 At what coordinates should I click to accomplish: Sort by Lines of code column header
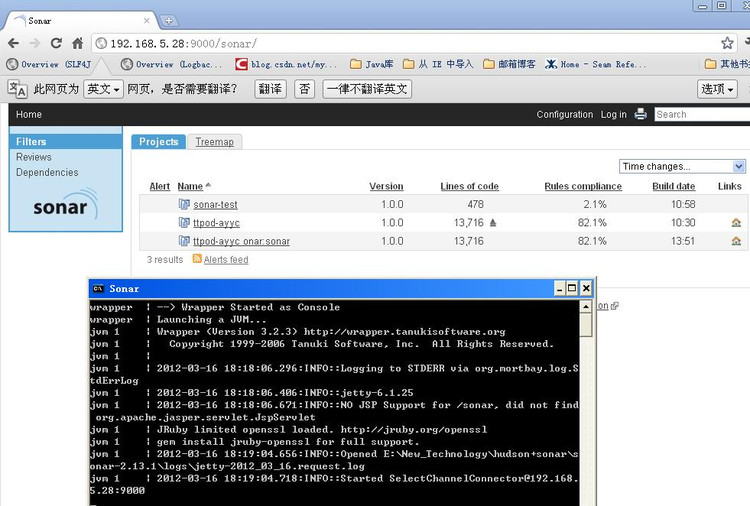(469, 187)
